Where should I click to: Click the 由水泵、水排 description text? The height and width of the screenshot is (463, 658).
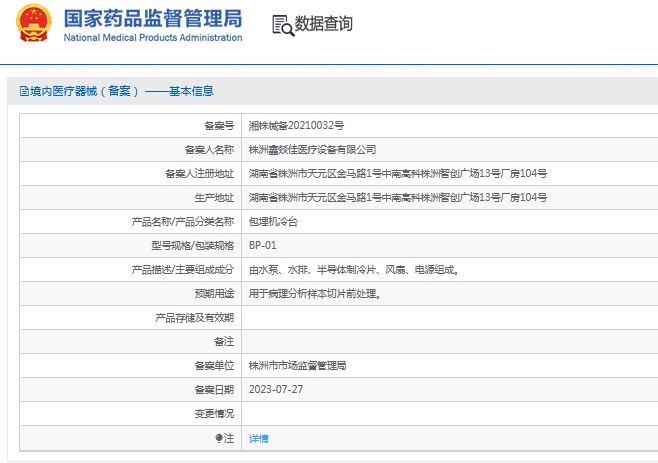click(x=354, y=270)
